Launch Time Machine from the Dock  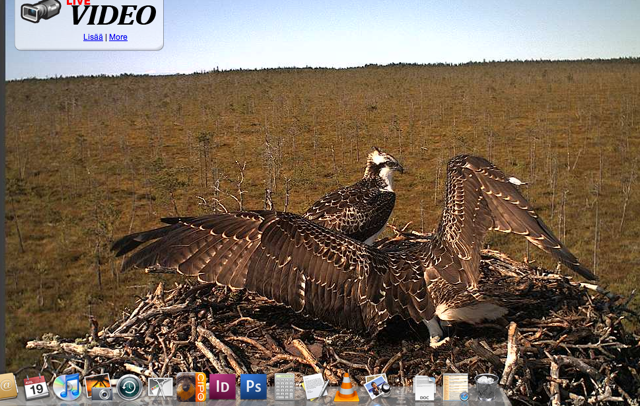coord(129,387)
